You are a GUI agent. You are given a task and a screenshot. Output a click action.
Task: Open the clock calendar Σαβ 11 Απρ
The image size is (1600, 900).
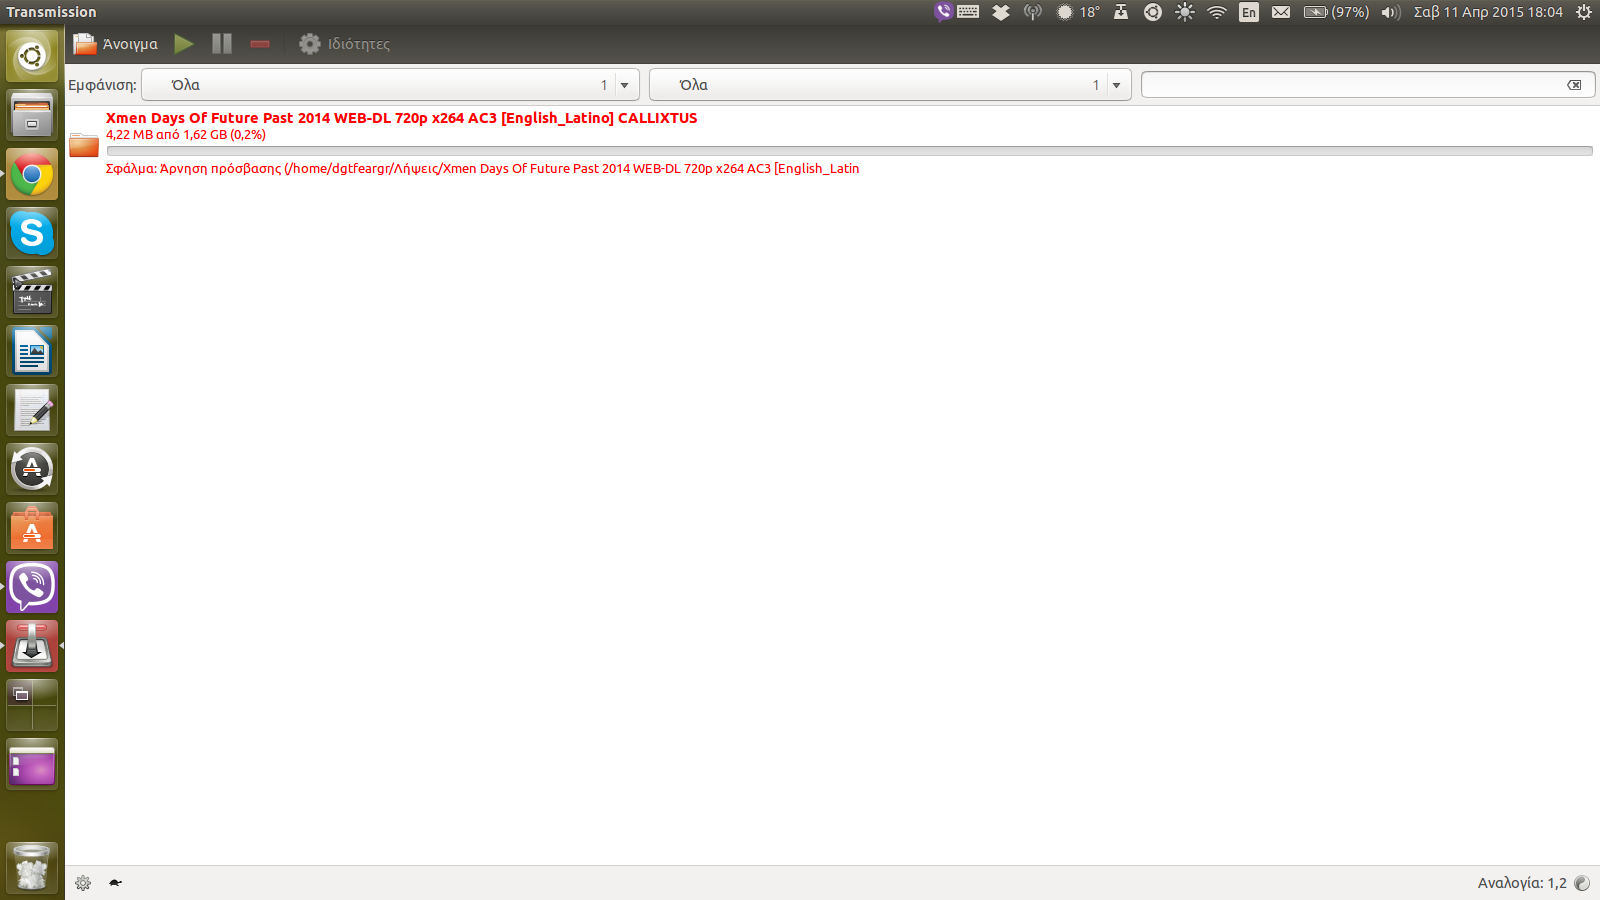(x=1488, y=12)
